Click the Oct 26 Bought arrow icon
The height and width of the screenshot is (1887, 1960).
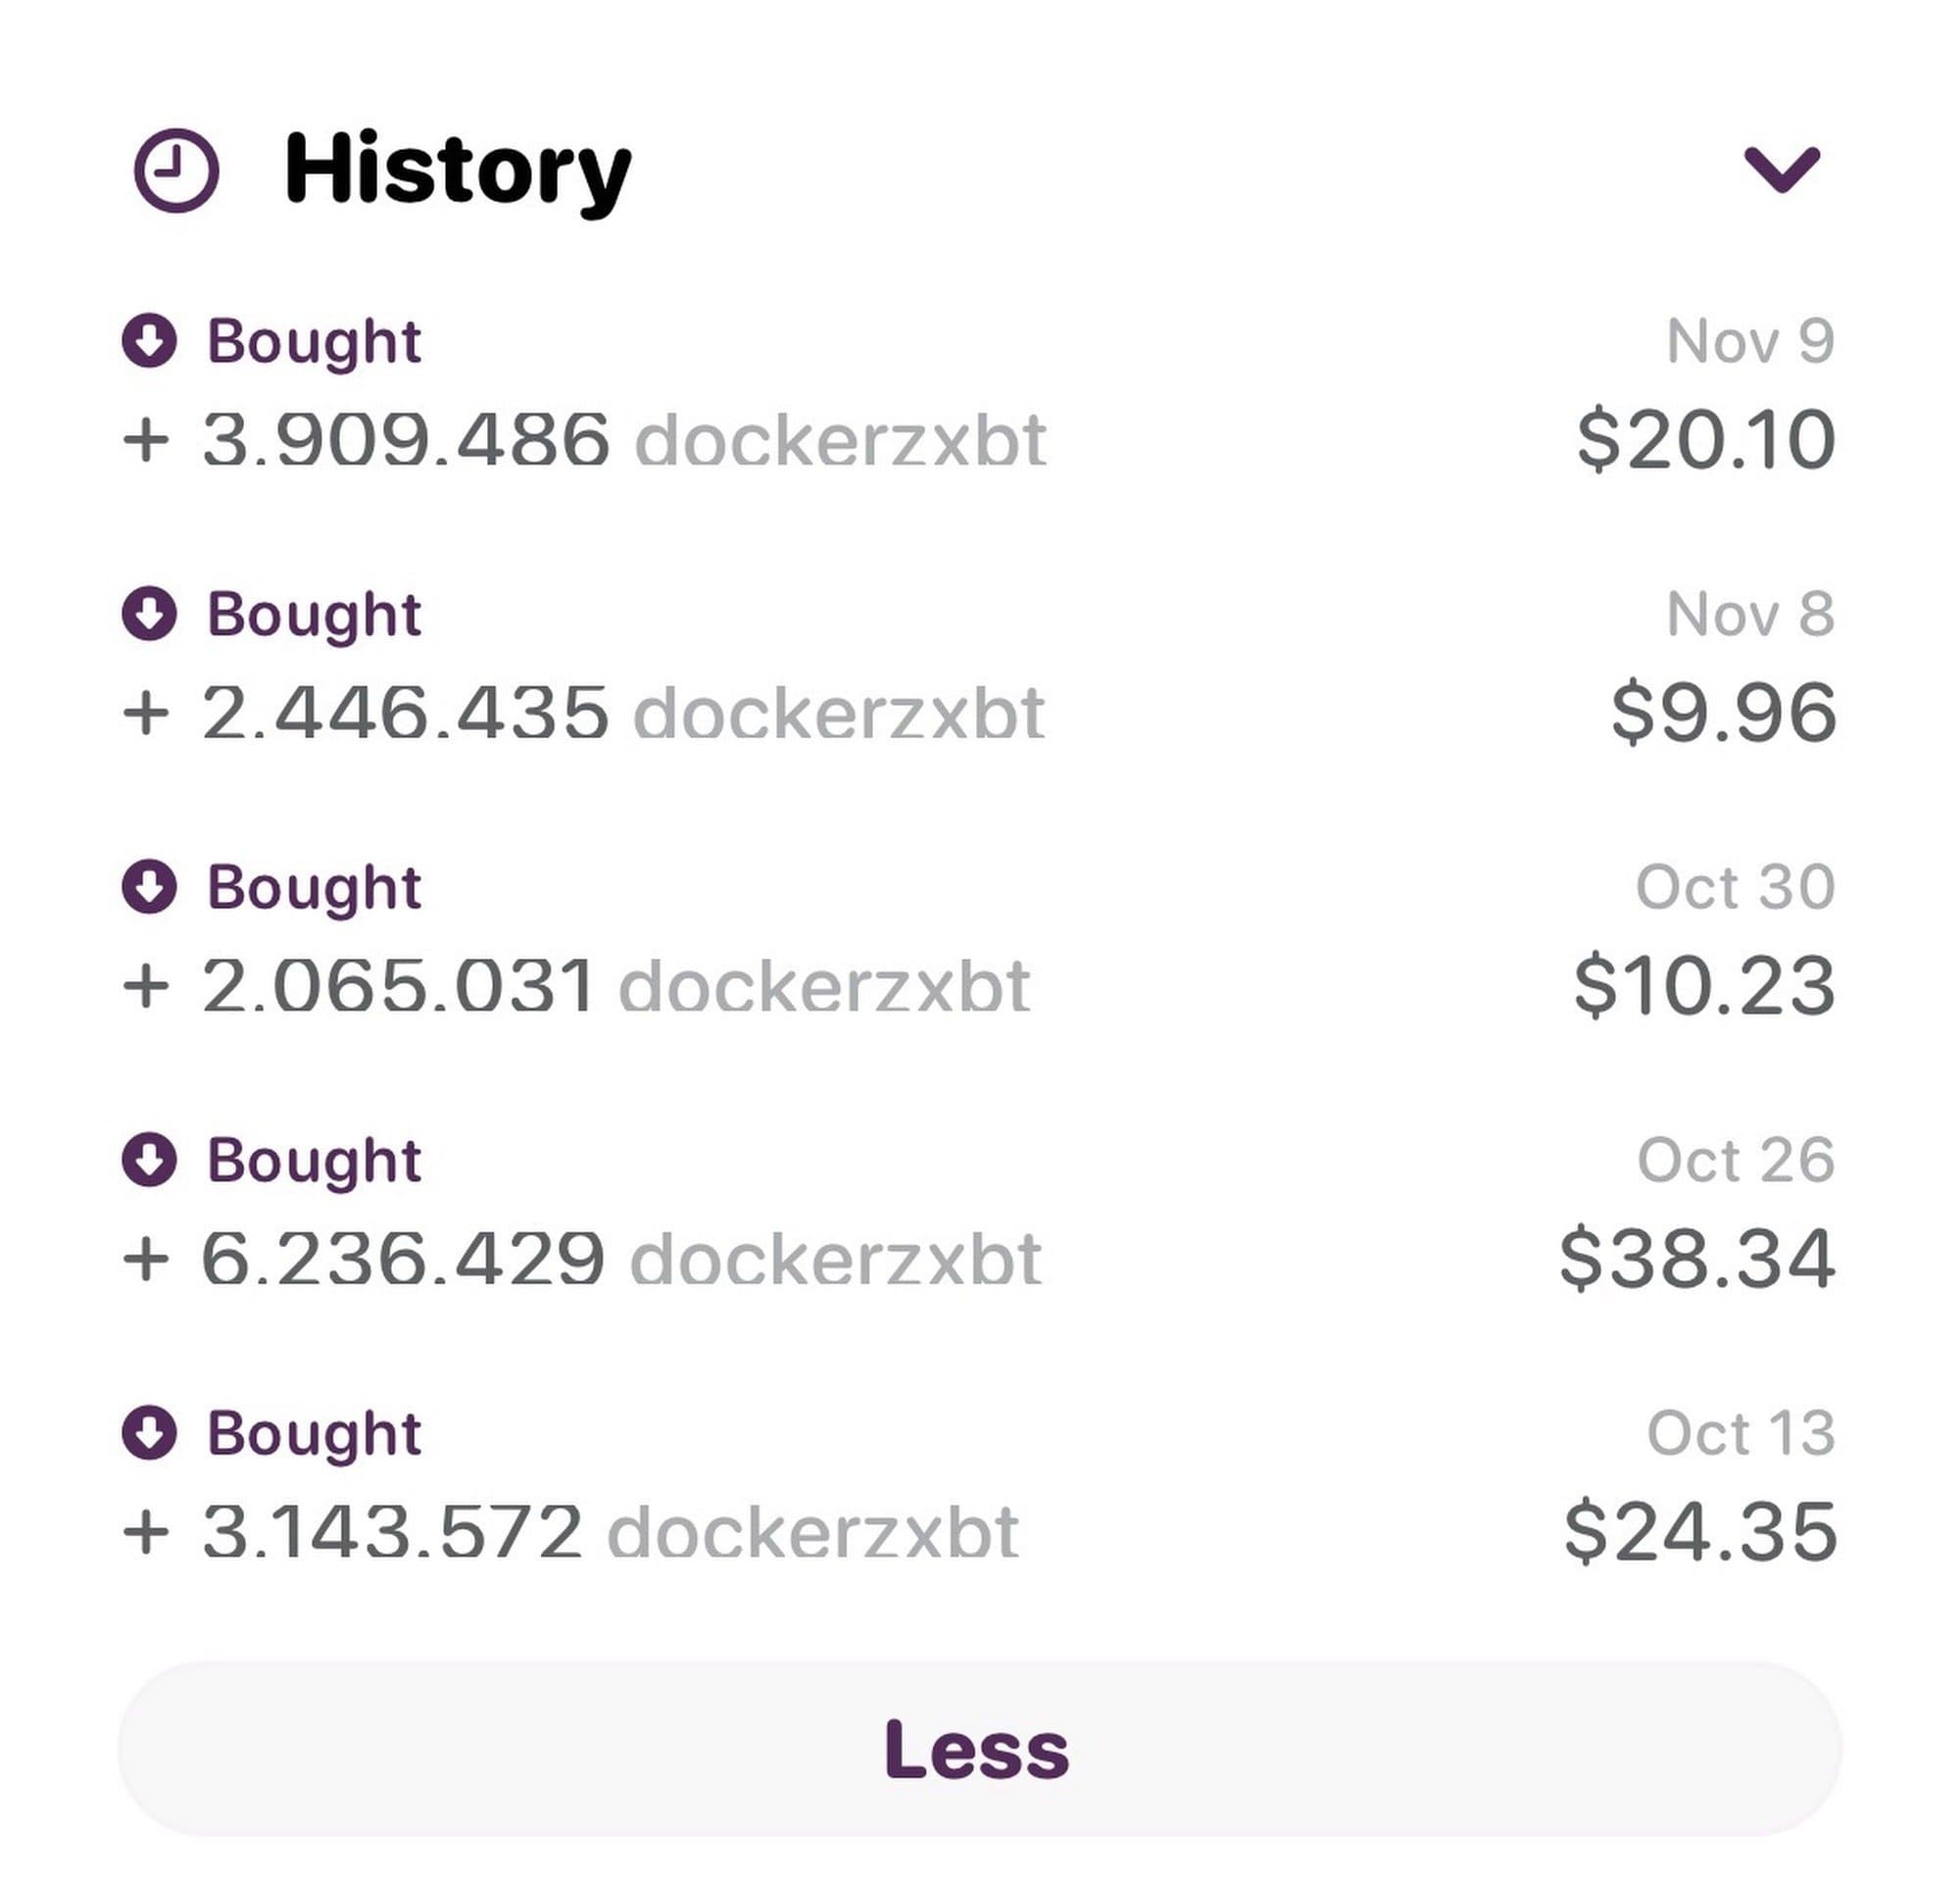[x=150, y=1159]
